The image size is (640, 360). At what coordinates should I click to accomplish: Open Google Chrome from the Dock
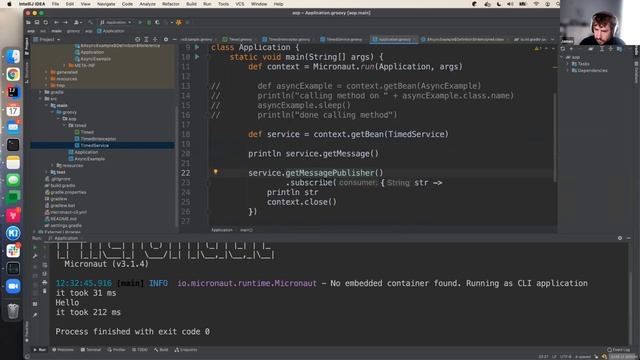[x=13, y=74]
